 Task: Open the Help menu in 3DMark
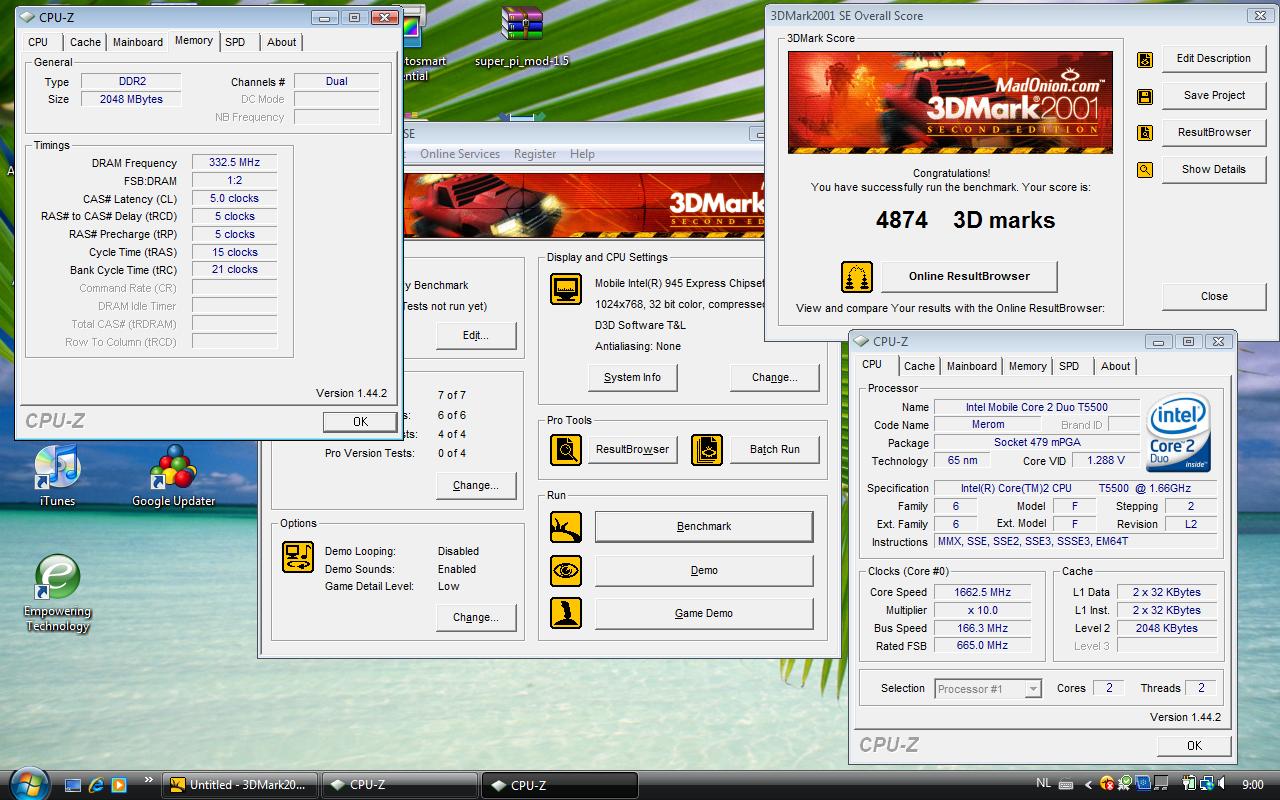582,154
